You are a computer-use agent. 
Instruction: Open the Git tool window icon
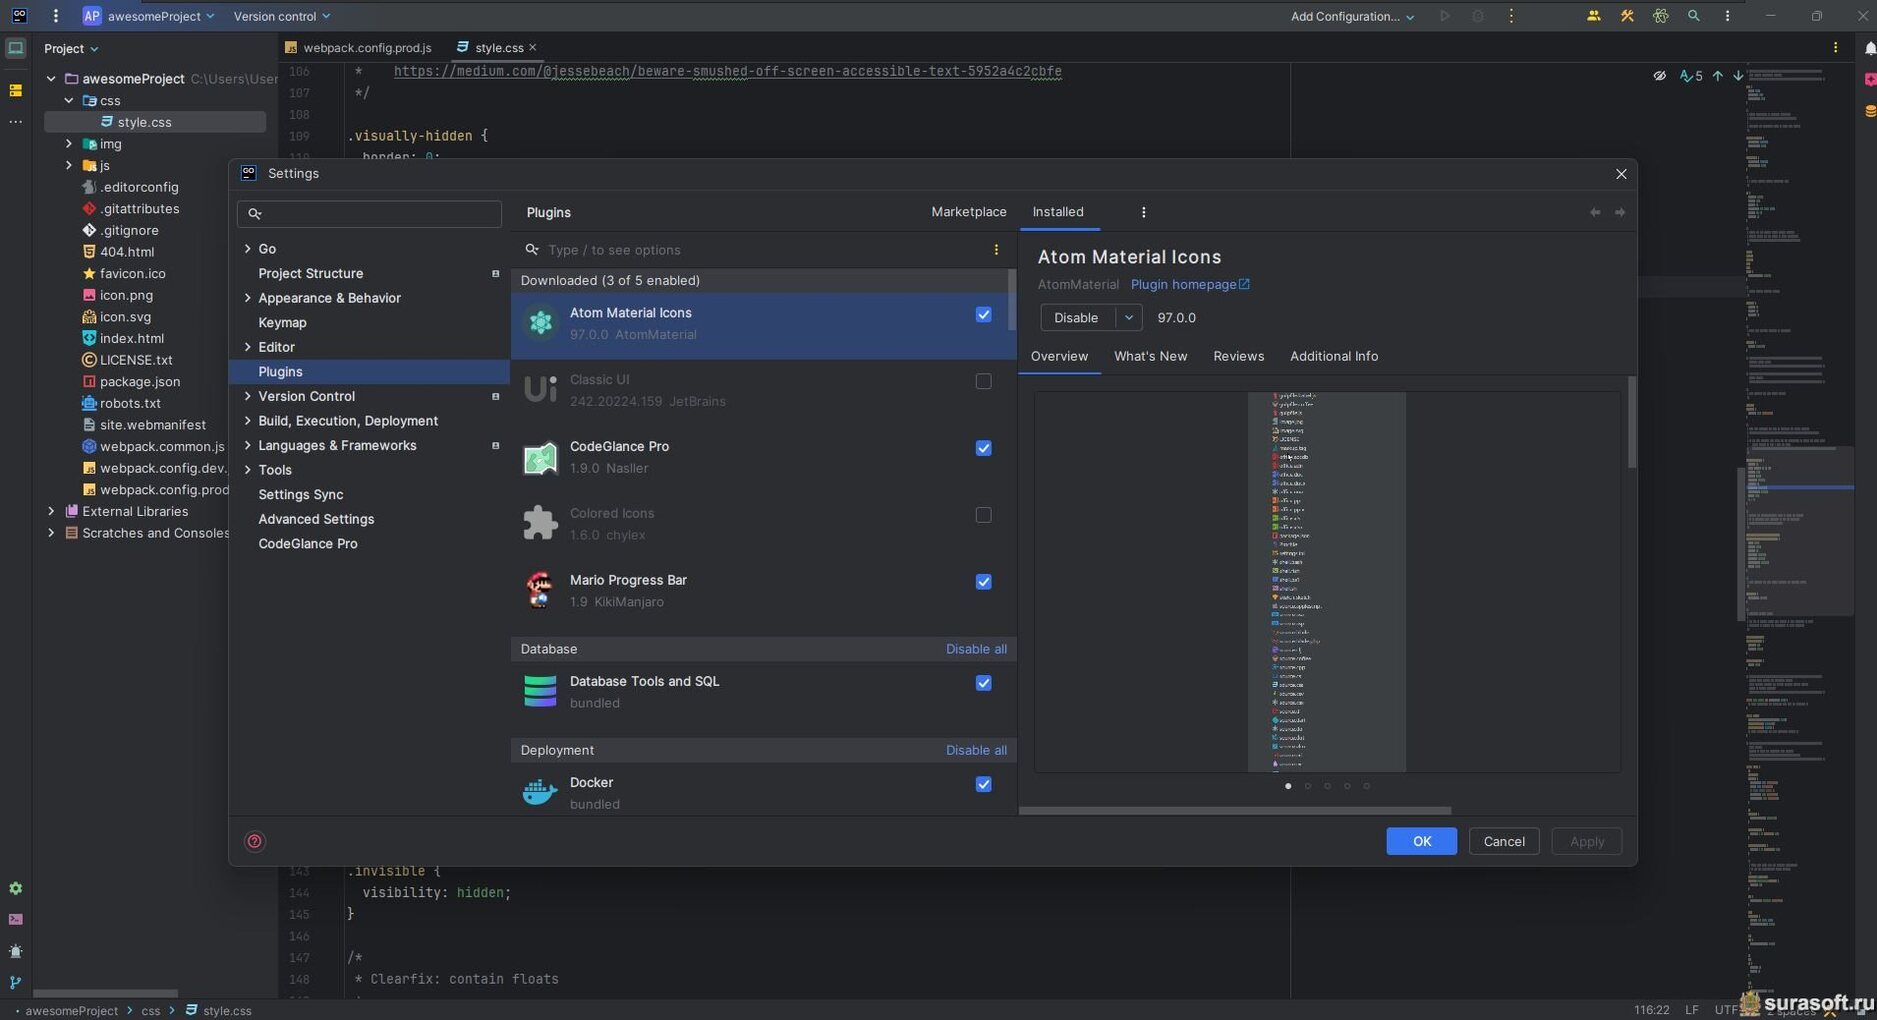click(15, 982)
